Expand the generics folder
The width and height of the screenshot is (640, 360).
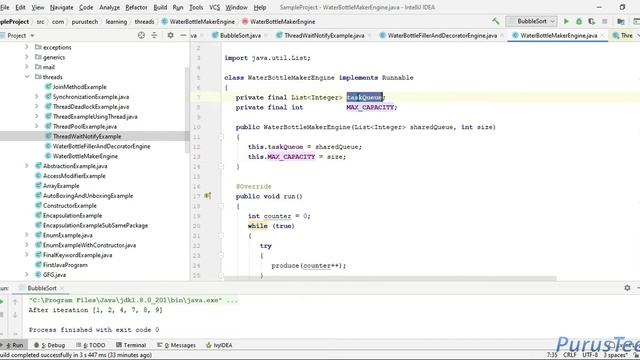coord(27,57)
